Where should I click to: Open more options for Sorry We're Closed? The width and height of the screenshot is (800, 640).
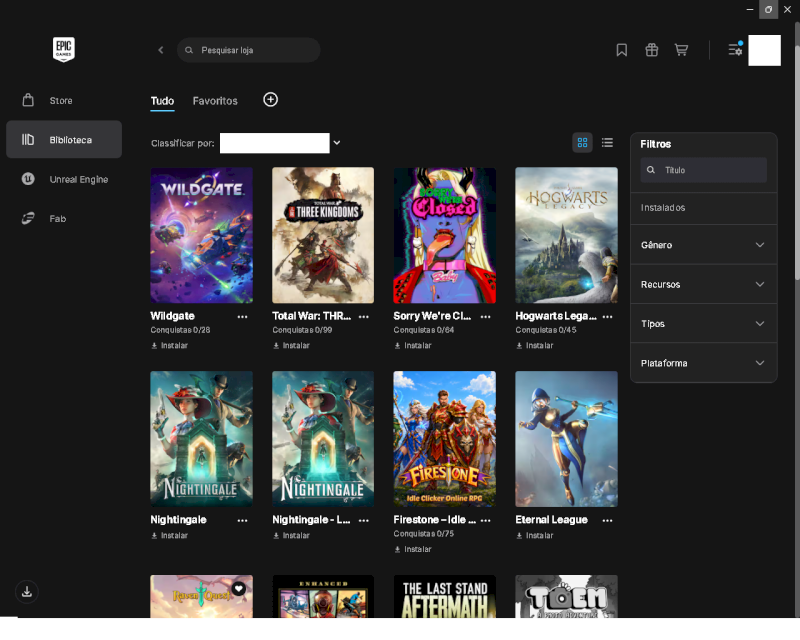(486, 317)
